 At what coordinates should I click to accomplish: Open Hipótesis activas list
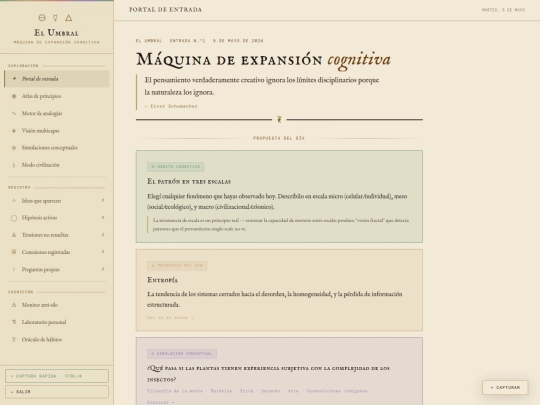coord(57,218)
